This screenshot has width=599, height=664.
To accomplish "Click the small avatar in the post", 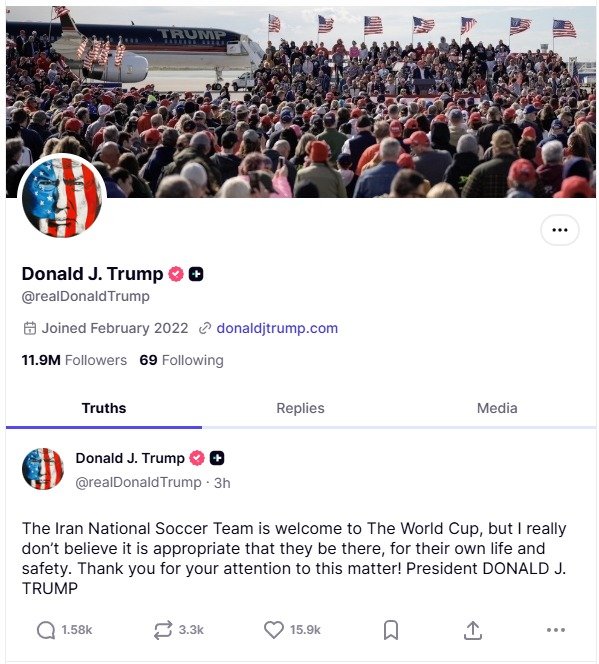I will (x=43, y=469).
